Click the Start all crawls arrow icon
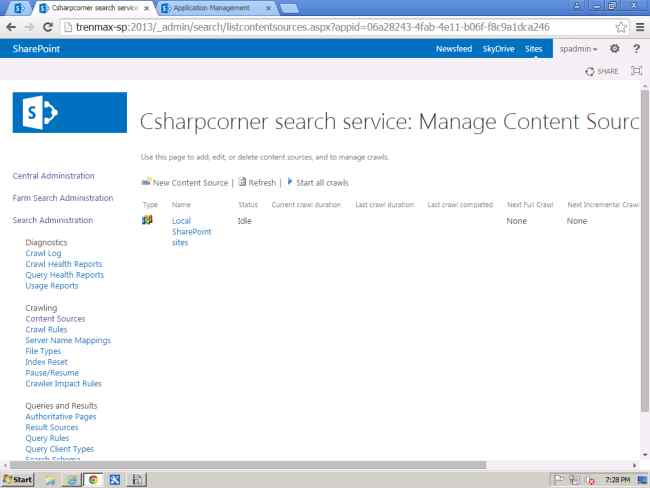 pos(290,181)
